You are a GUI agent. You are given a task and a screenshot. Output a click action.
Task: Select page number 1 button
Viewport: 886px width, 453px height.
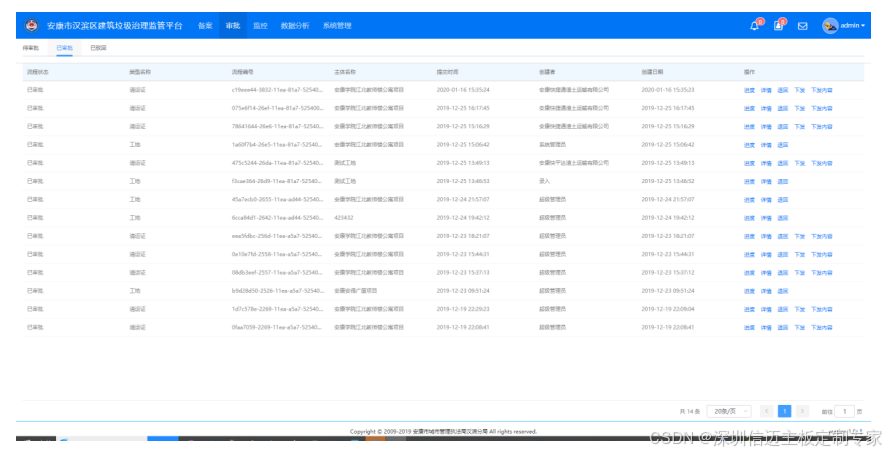(785, 411)
